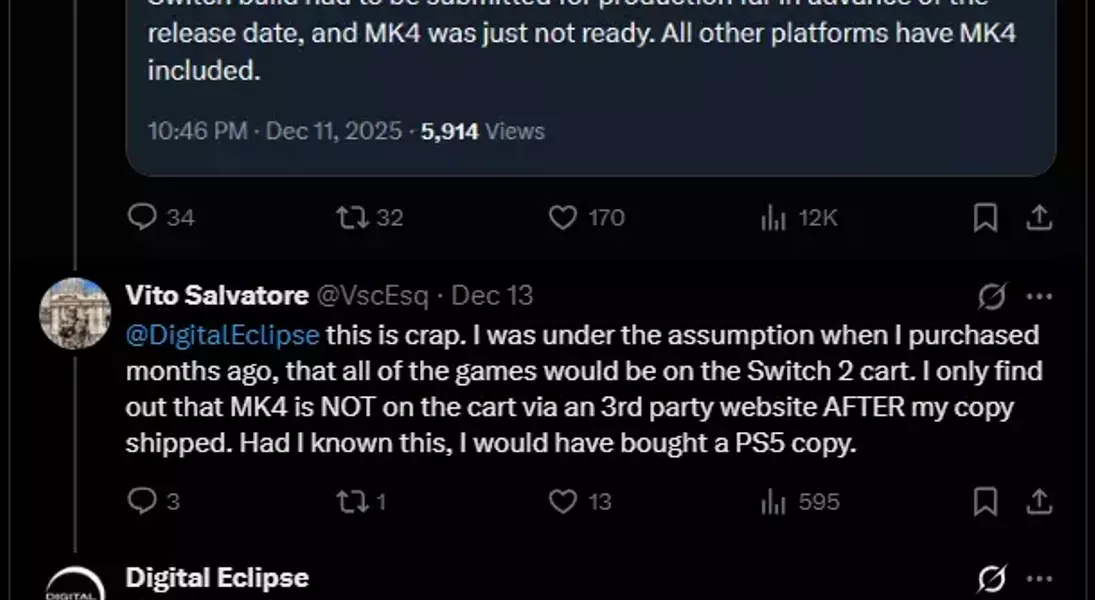This screenshot has height=600, width=1095.
Task: Share the main tweet
Action: pos(1039,217)
